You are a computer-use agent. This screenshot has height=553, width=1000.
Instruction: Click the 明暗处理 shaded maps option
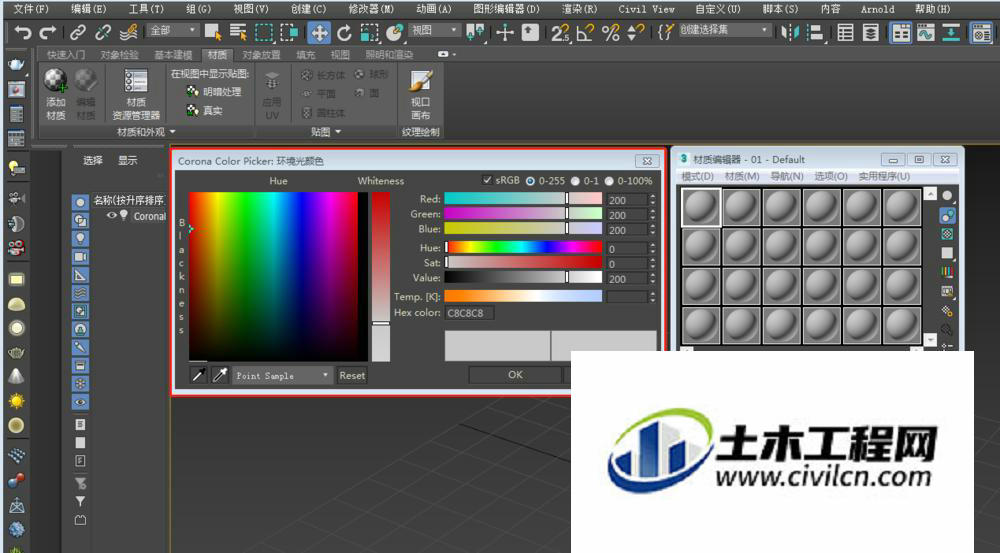[214, 92]
